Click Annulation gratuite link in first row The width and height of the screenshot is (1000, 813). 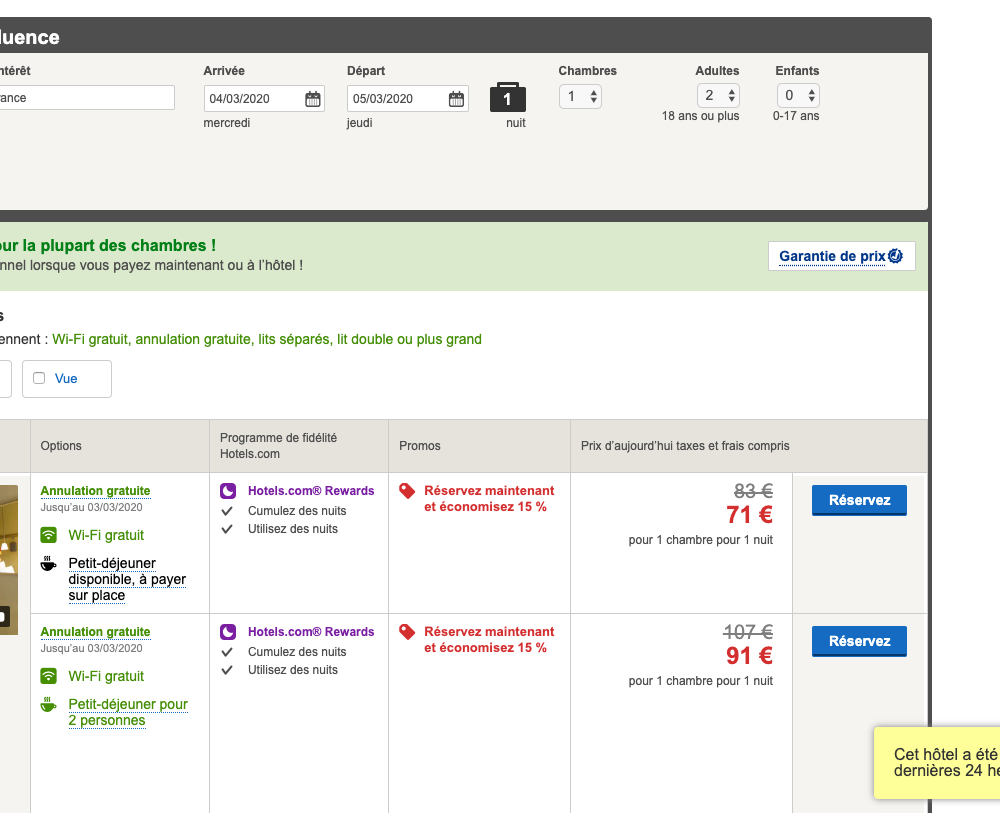tap(95, 491)
